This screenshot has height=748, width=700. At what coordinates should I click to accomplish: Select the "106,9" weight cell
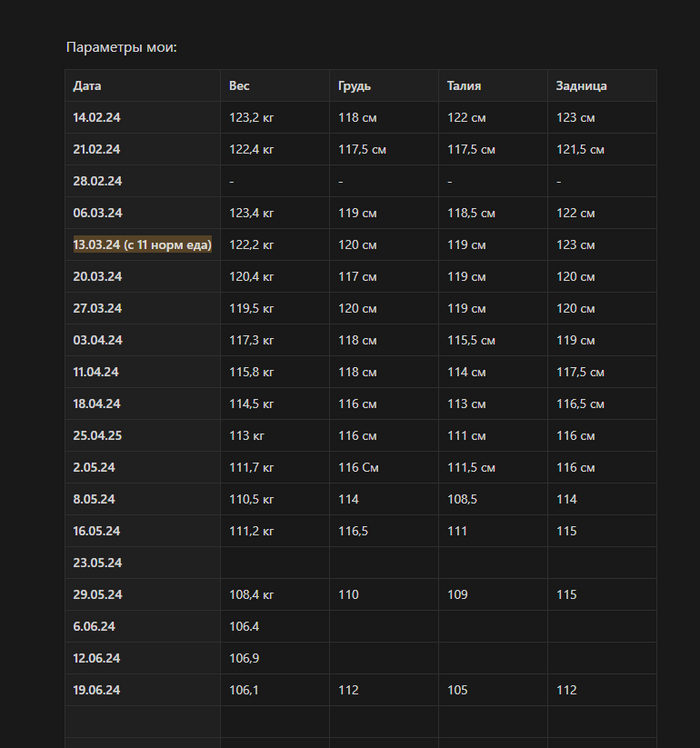coord(244,658)
